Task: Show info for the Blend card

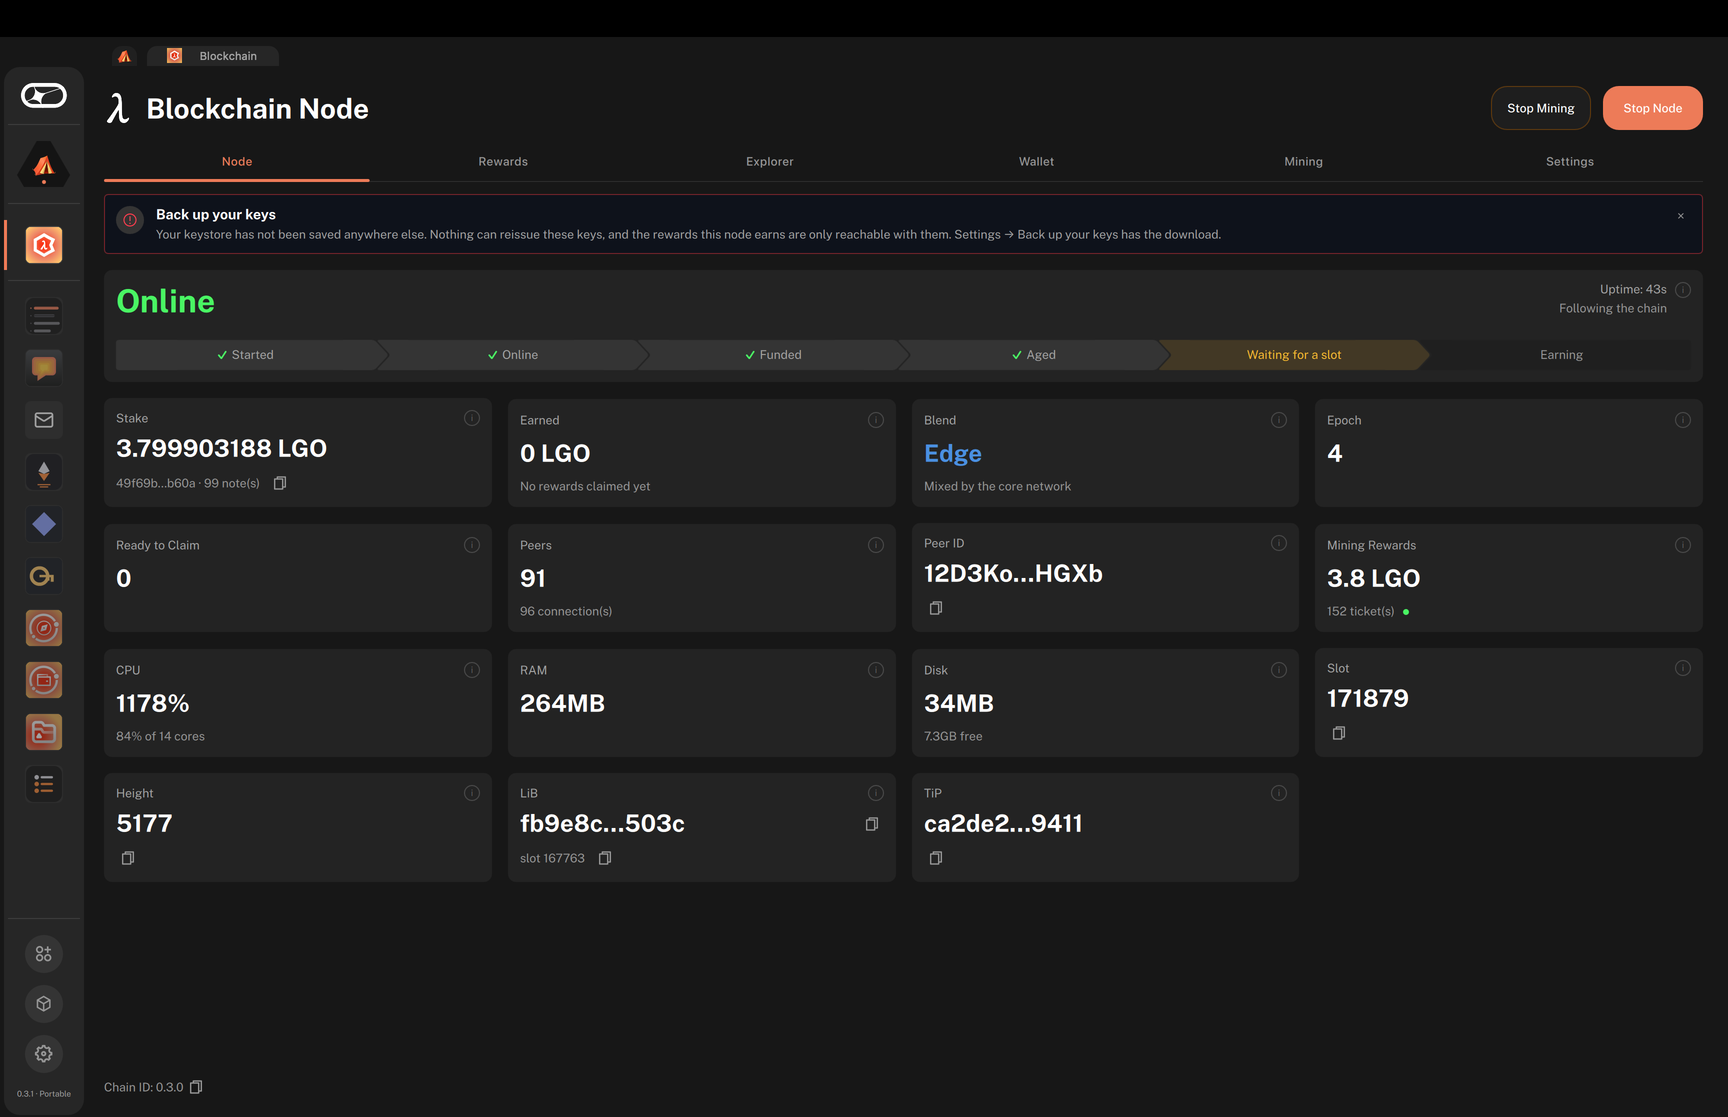Action: click(x=1279, y=420)
